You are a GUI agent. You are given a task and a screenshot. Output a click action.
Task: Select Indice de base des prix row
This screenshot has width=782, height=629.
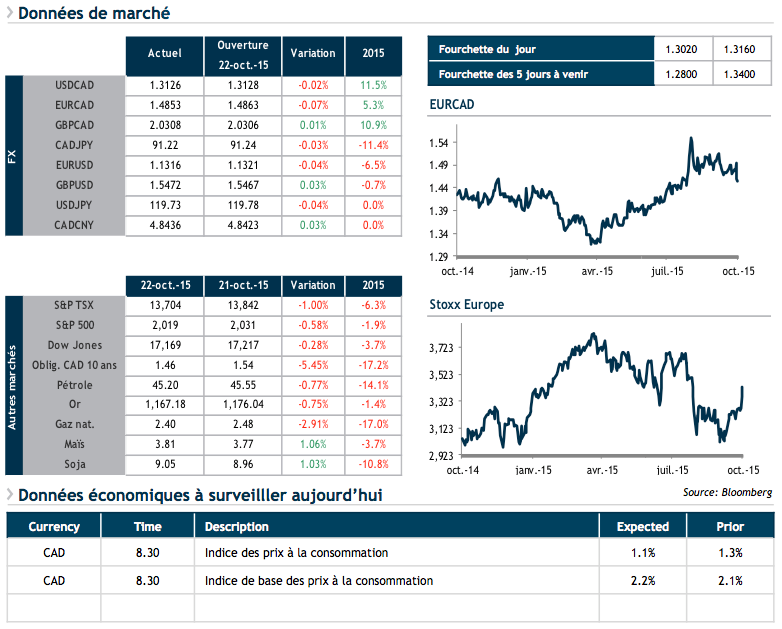[318, 580]
